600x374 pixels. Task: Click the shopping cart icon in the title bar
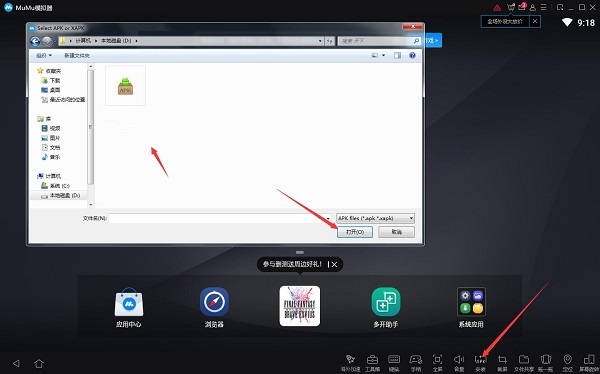[x=510, y=7]
